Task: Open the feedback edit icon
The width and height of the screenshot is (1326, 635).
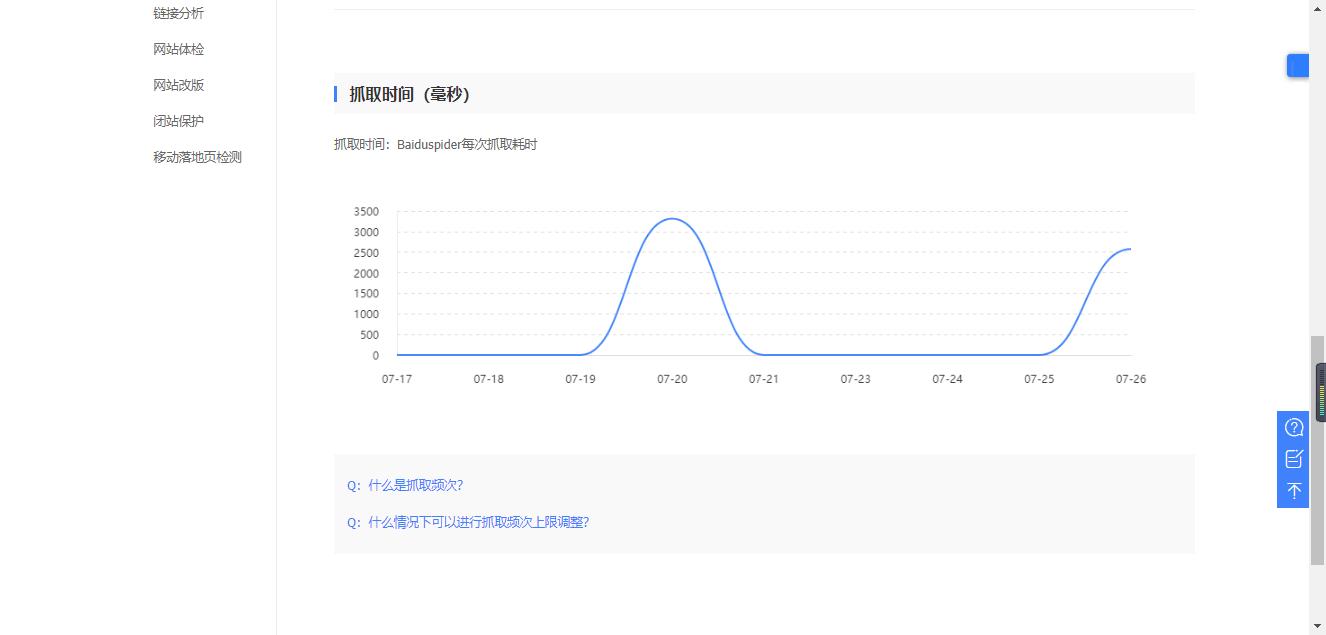Action: click(x=1293, y=459)
